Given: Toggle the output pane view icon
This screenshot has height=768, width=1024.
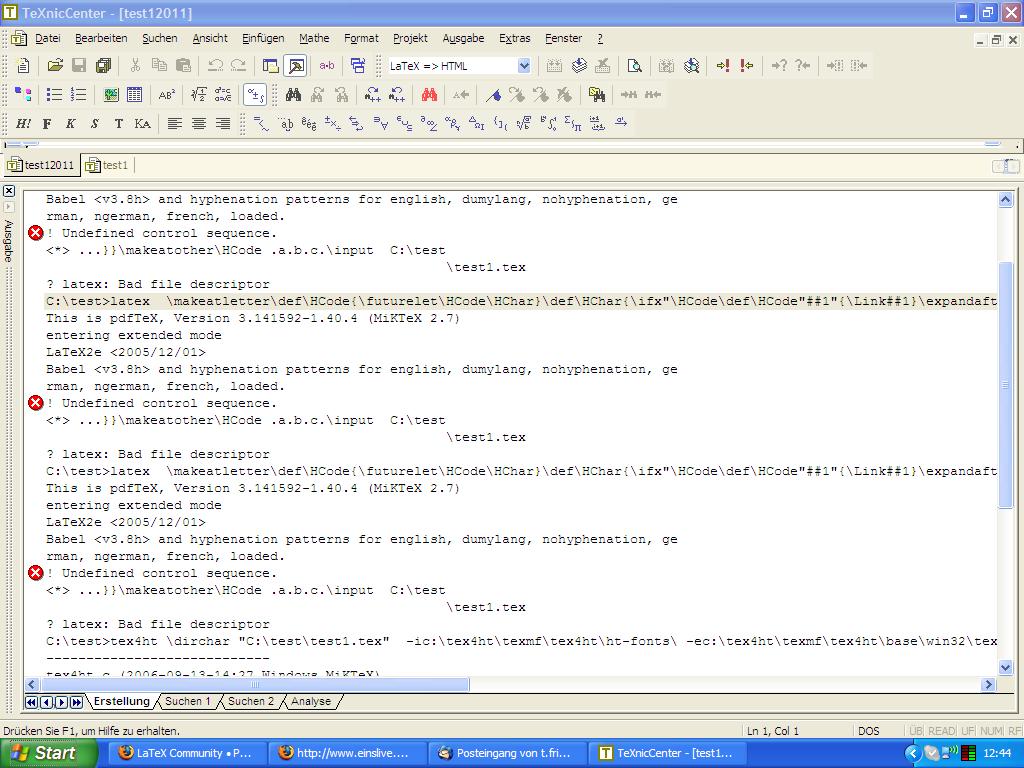Looking at the screenshot, I should tap(295, 65).
